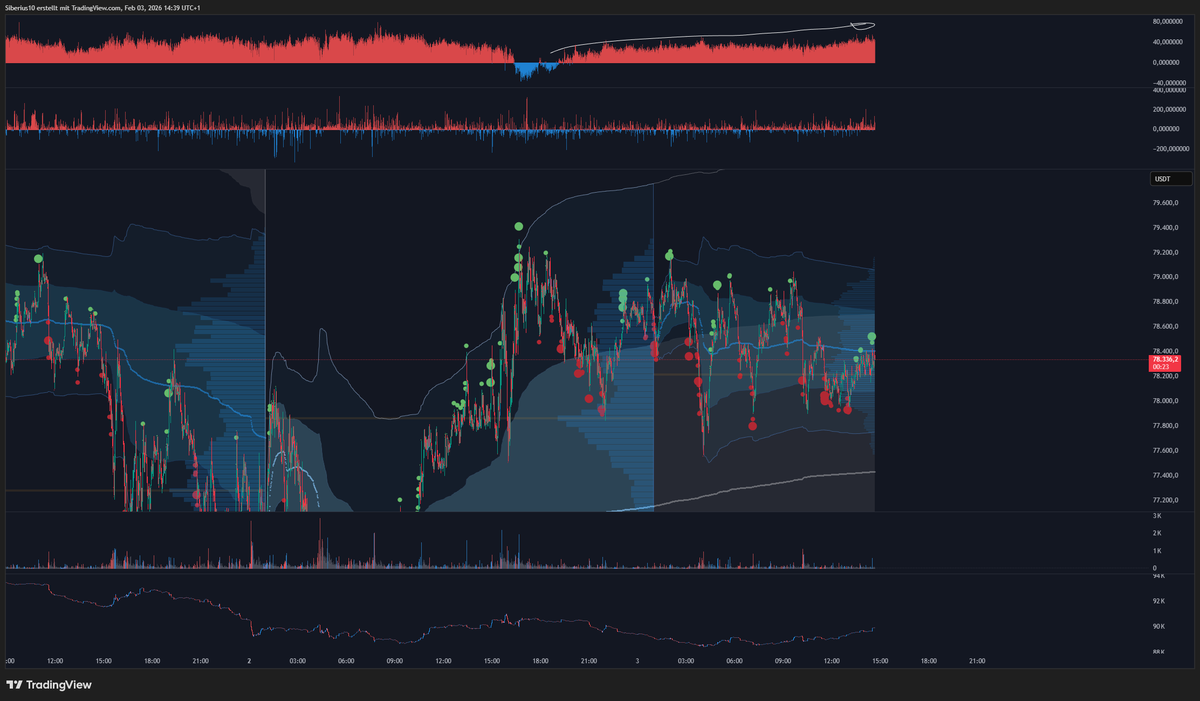Click the 200,000000 label on second indicator scale
This screenshot has width=1200, height=701.
tap(1170, 110)
